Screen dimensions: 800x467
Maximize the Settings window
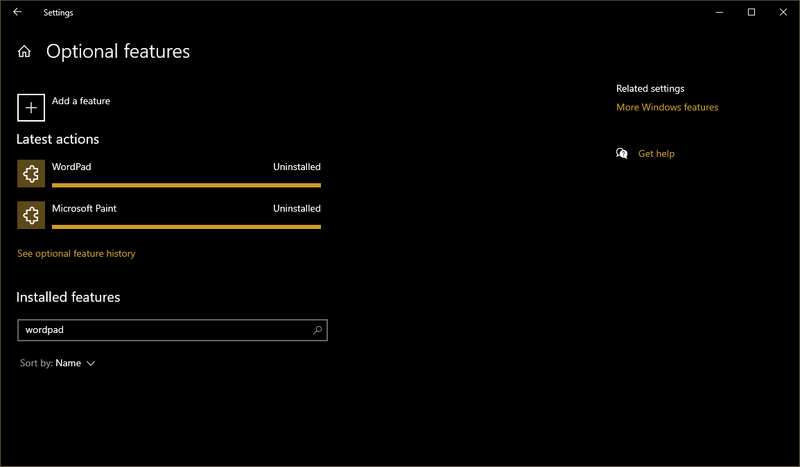[751, 12]
